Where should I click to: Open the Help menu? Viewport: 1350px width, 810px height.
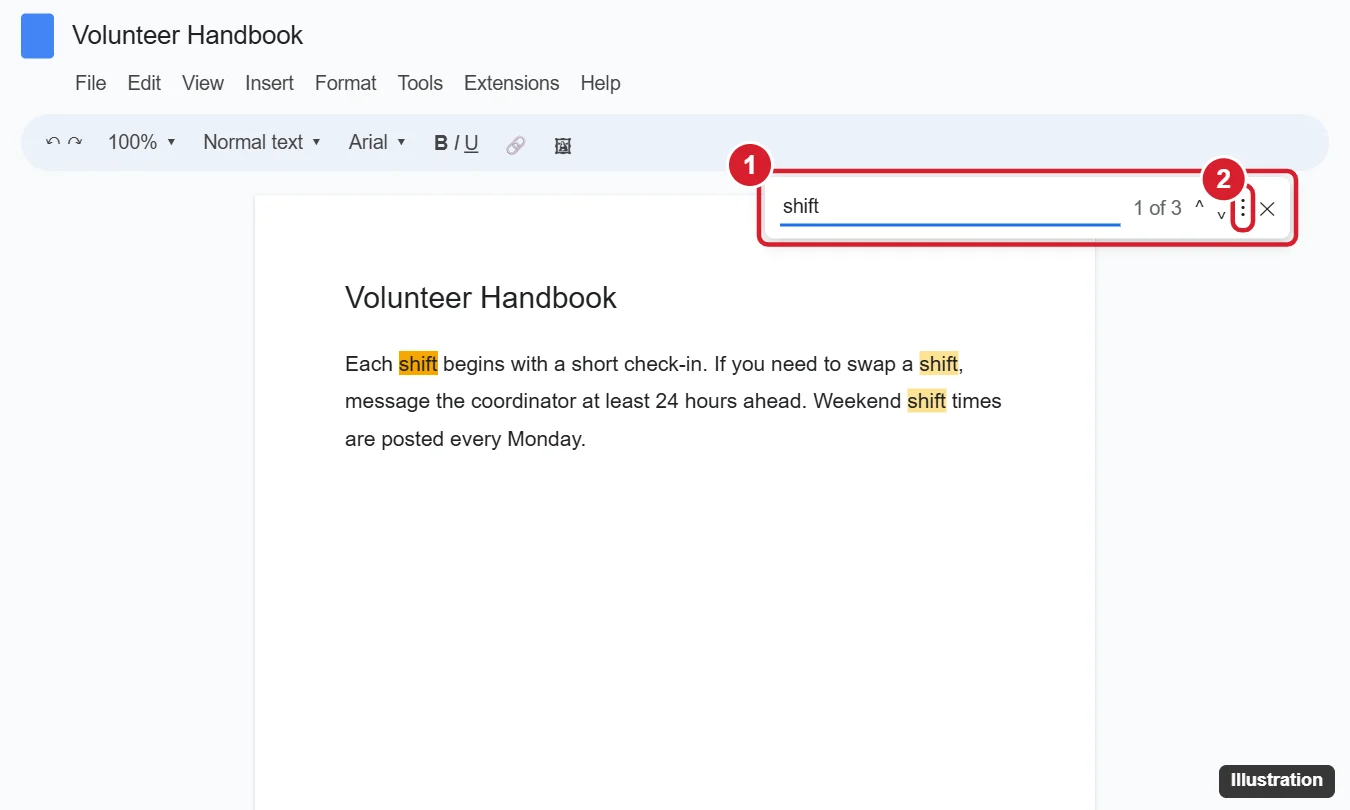click(601, 83)
